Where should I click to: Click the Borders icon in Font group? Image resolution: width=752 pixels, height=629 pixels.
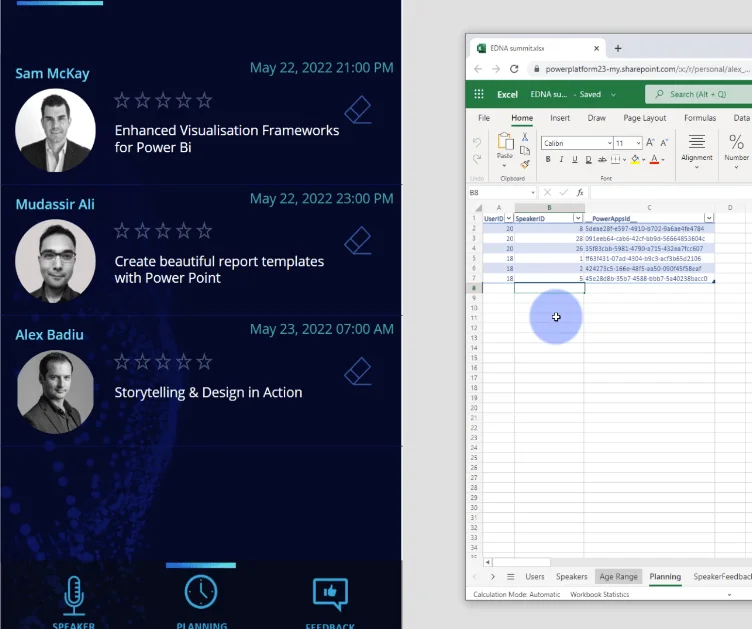point(616,160)
